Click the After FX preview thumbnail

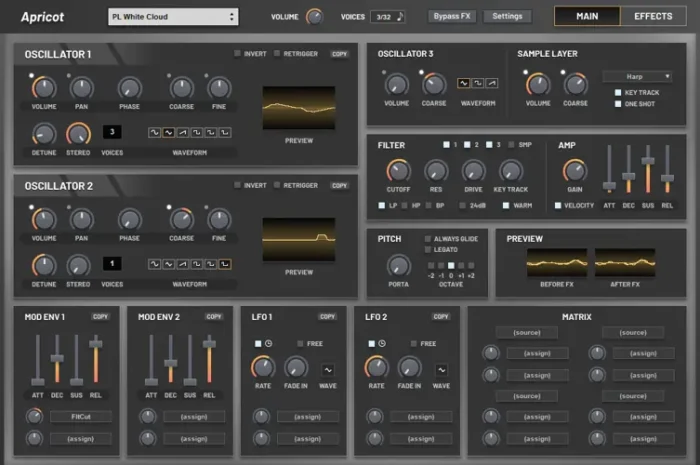tap(625, 263)
